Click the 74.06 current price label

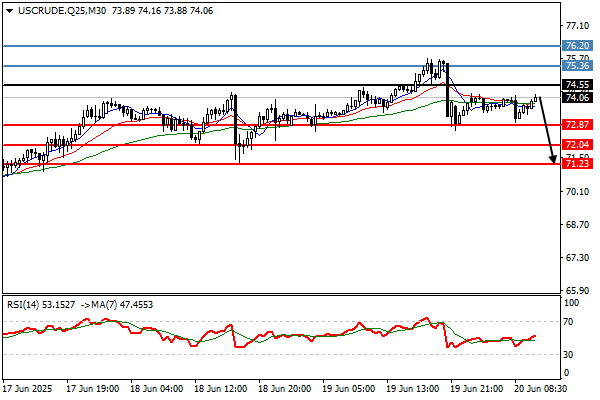point(577,98)
